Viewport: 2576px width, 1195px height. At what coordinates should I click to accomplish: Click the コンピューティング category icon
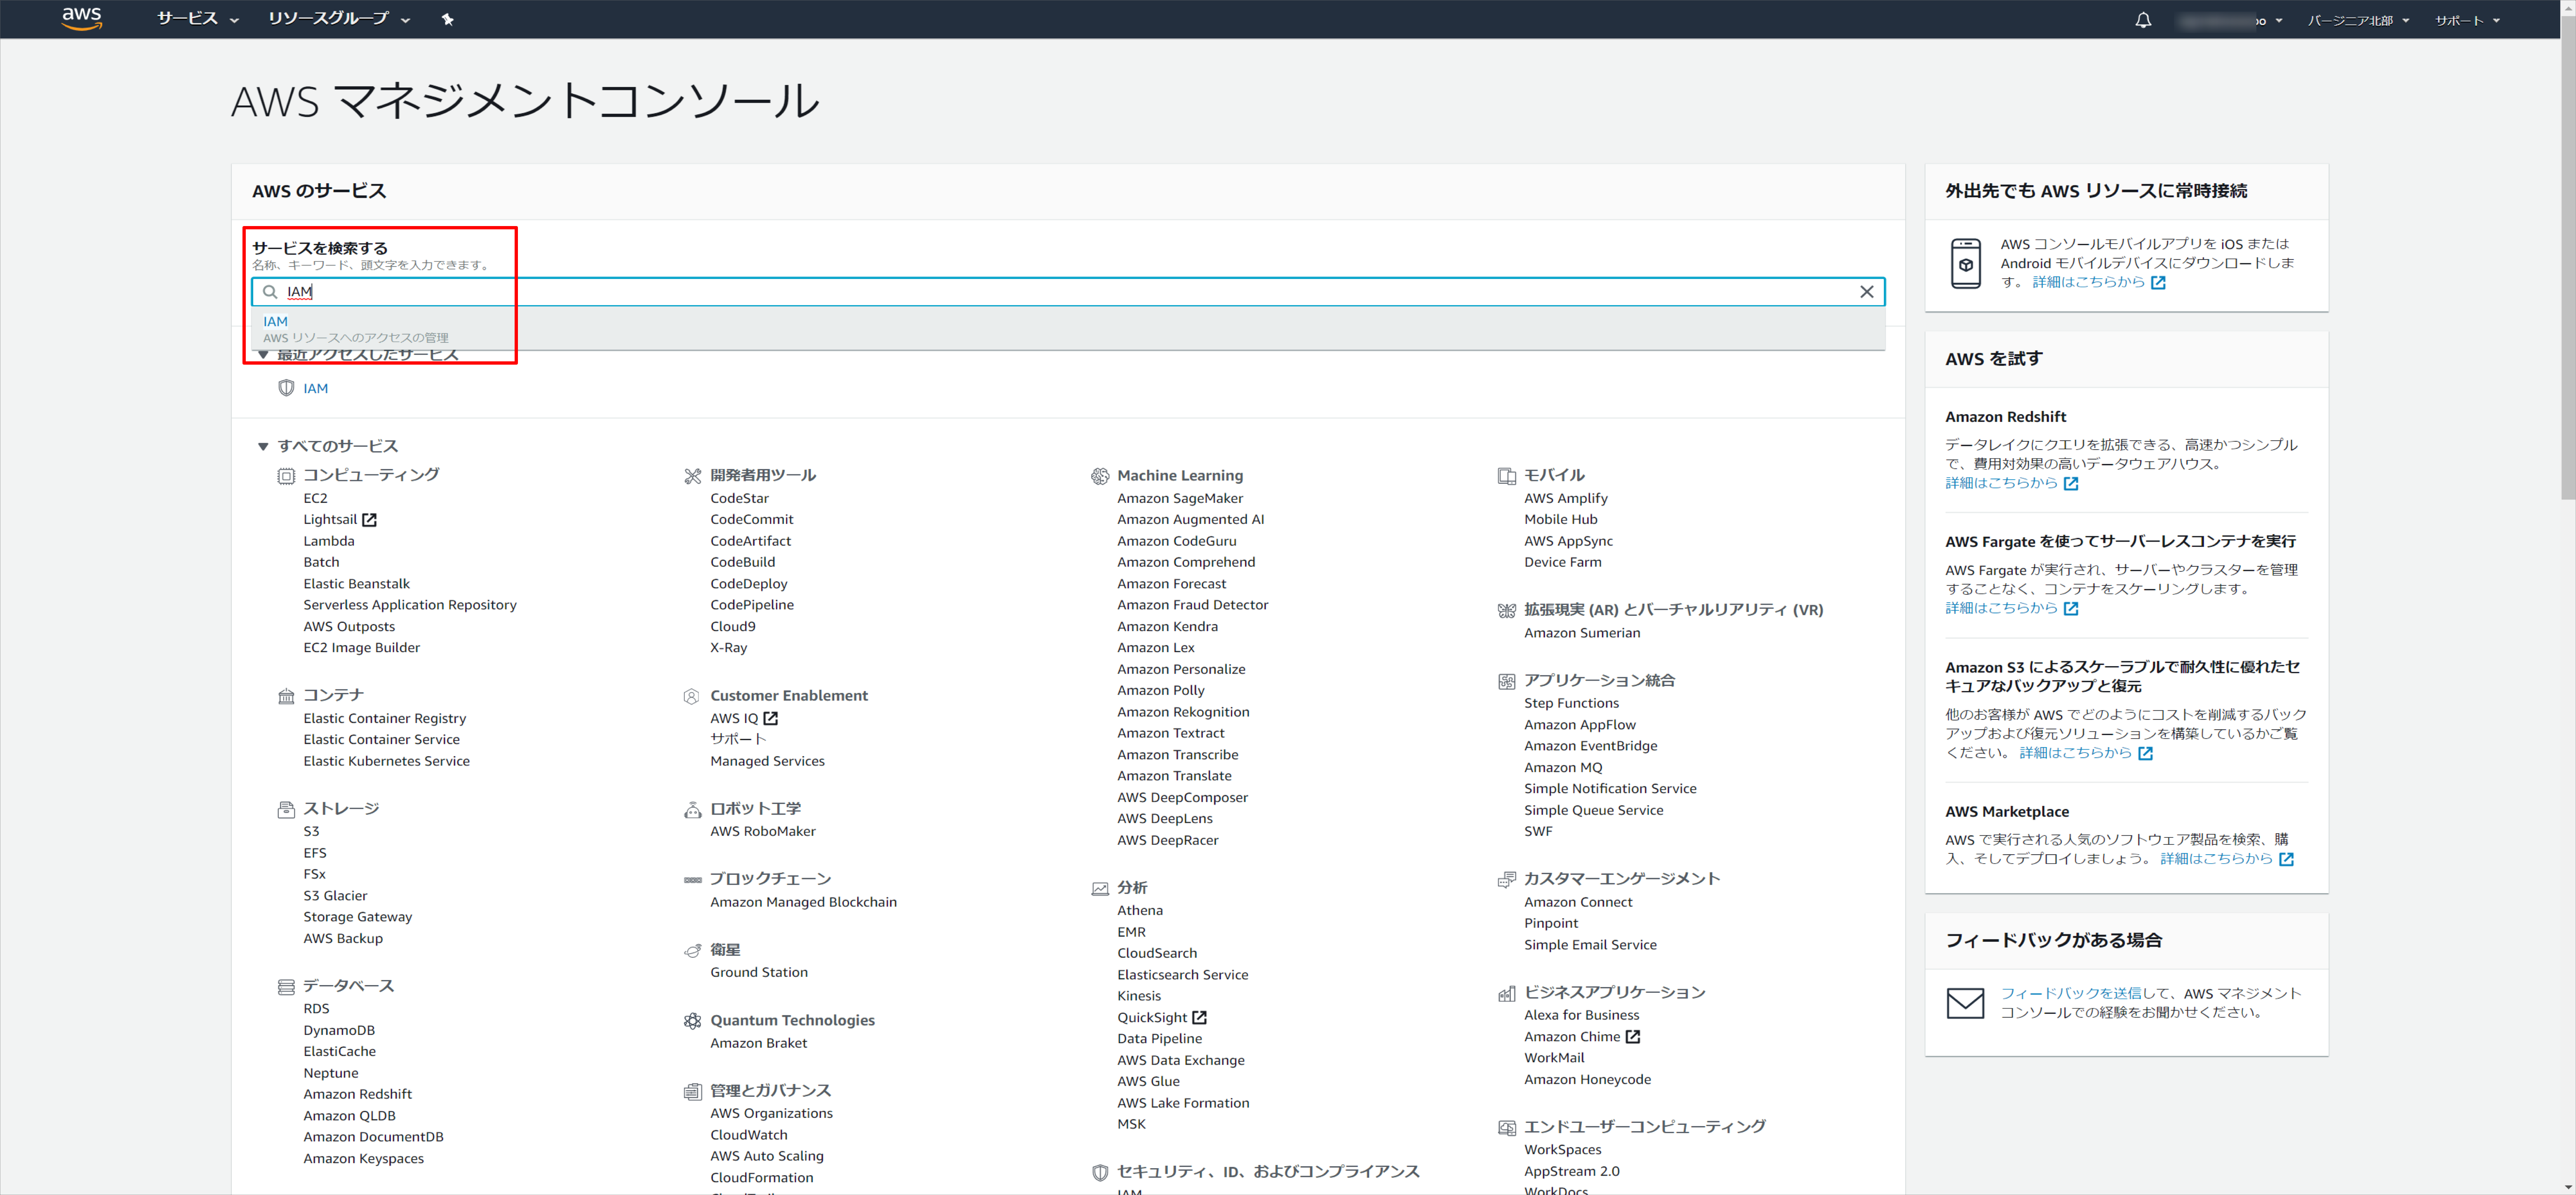pyautogui.click(x=286, y=476)
